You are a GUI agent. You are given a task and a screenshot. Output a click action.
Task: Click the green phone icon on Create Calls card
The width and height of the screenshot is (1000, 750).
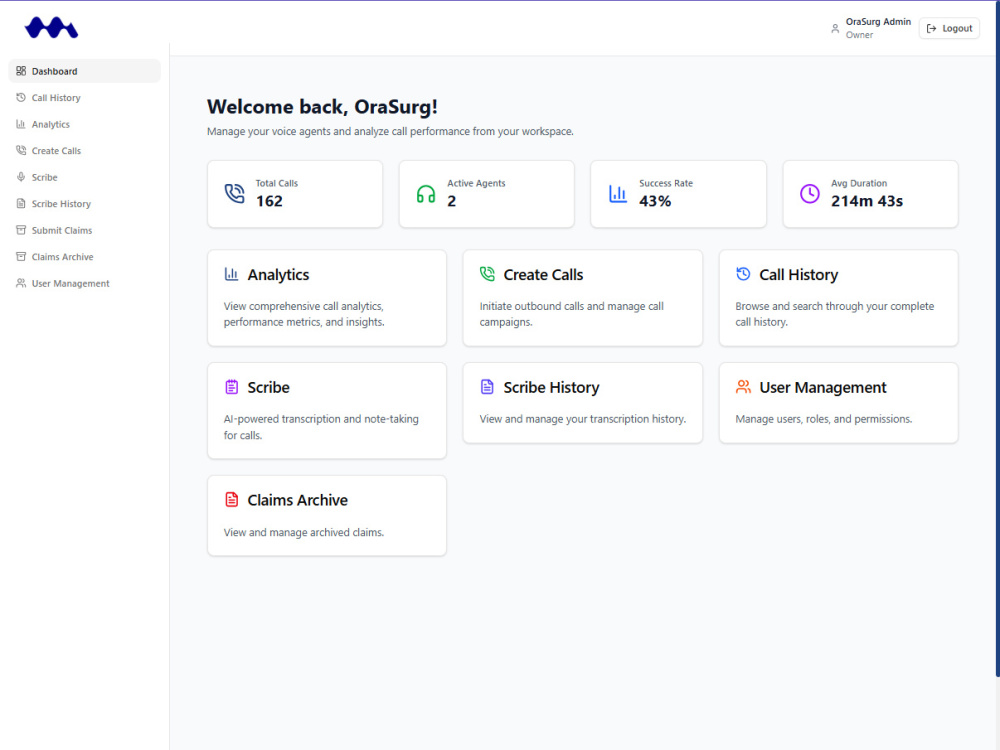point(487,274)
